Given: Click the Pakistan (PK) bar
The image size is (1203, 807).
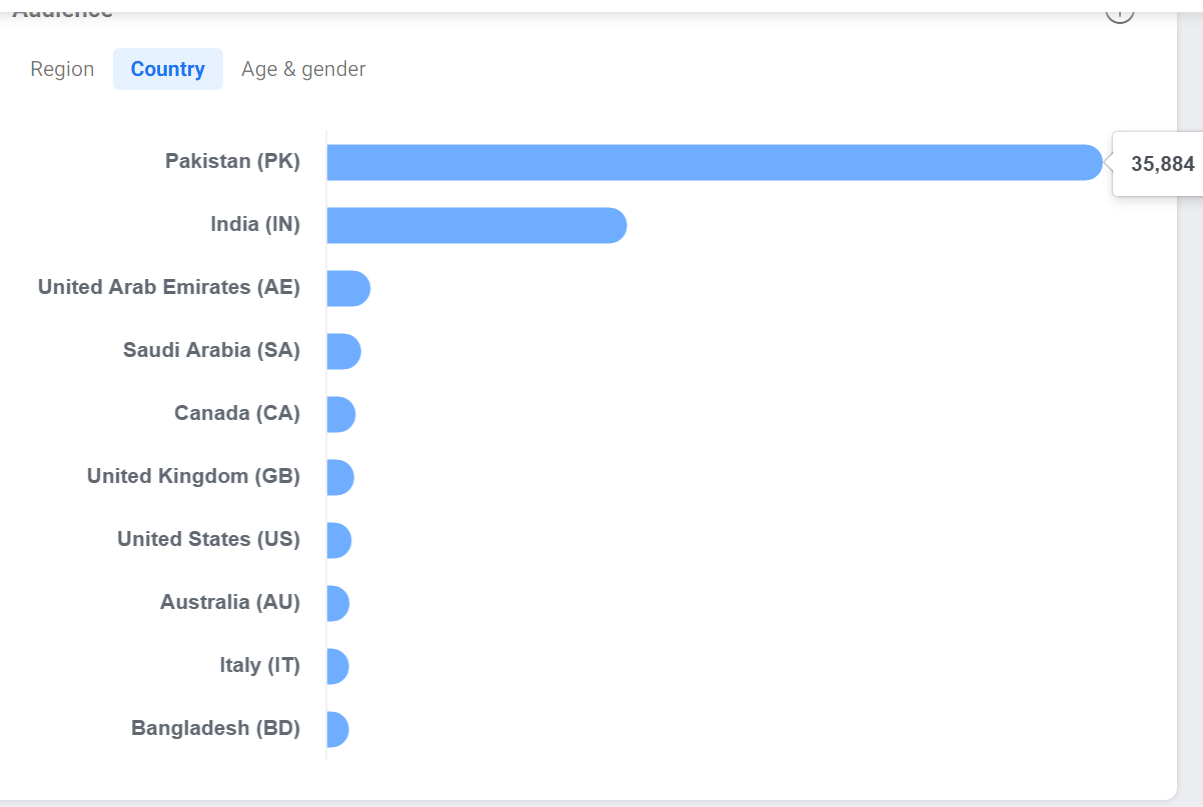Looking at the screenshot, I should click(715, 162).
